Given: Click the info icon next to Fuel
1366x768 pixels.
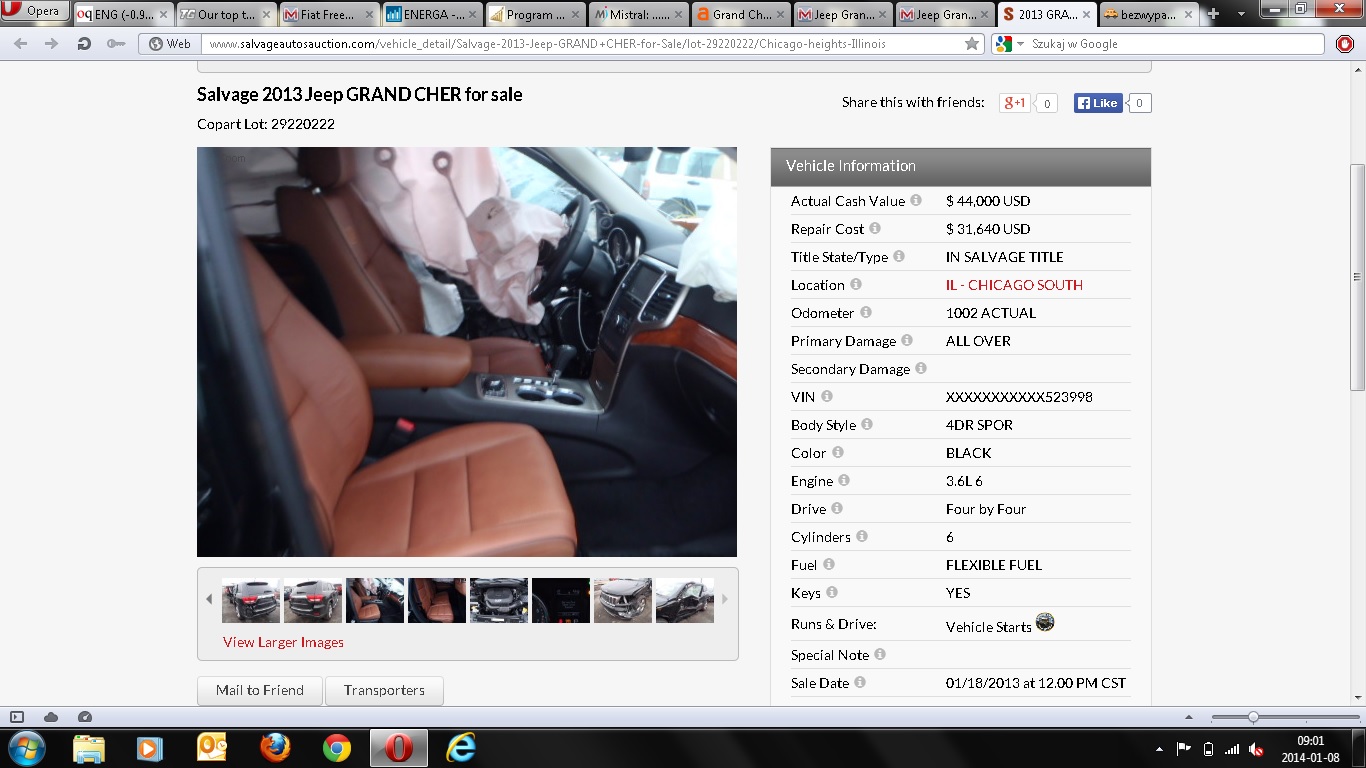Looking at the screenshot, I should pos(829,564).
